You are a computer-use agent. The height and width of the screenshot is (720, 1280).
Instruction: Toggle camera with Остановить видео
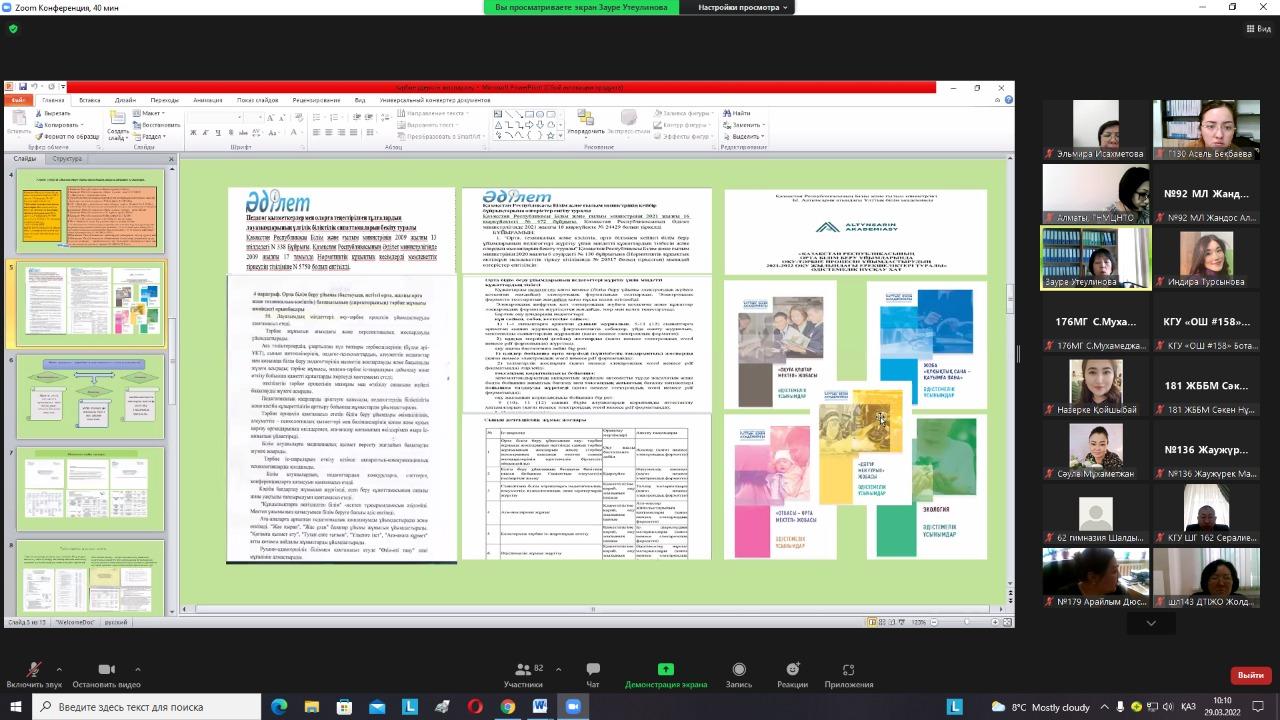click(x=106, y=670)
